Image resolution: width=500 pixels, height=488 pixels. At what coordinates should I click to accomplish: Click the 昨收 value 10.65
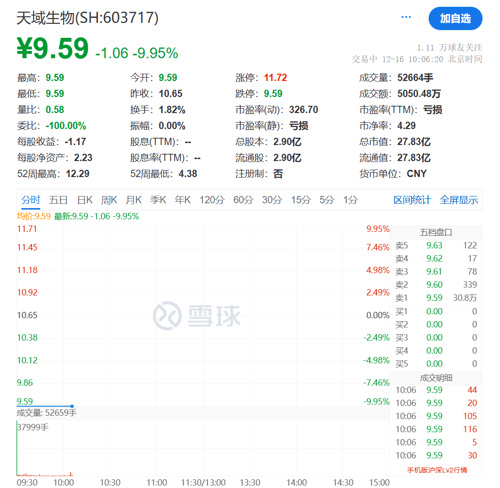(x=170, y=94)
